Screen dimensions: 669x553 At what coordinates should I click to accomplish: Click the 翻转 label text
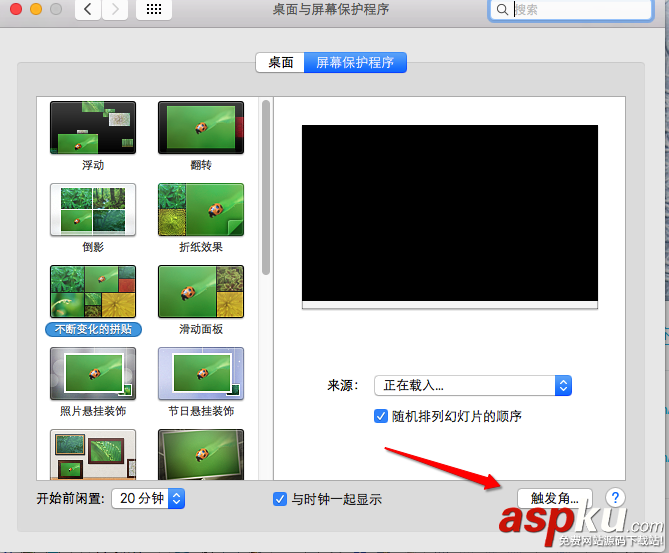201,165
